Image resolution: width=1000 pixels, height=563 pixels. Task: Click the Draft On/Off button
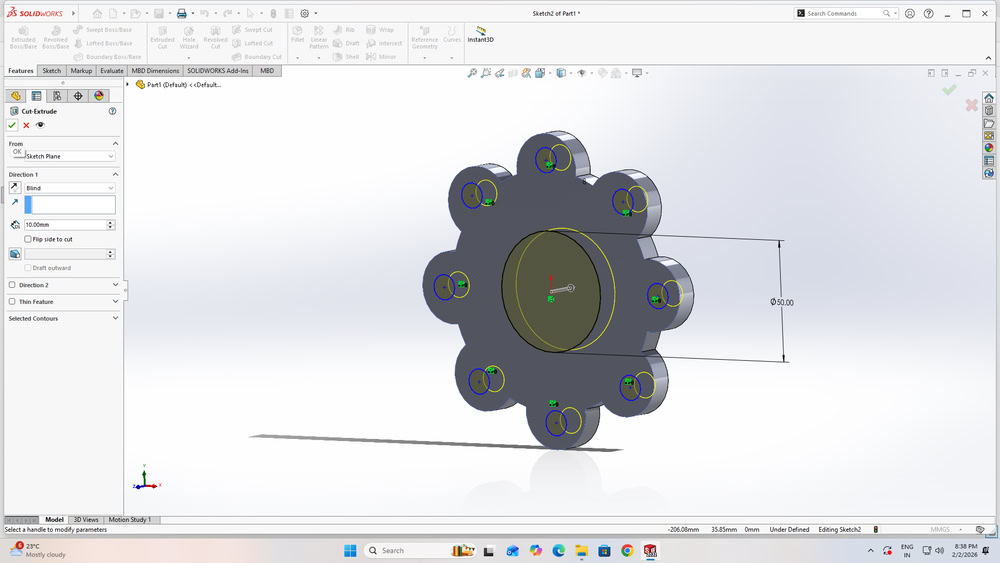(15, 254)
